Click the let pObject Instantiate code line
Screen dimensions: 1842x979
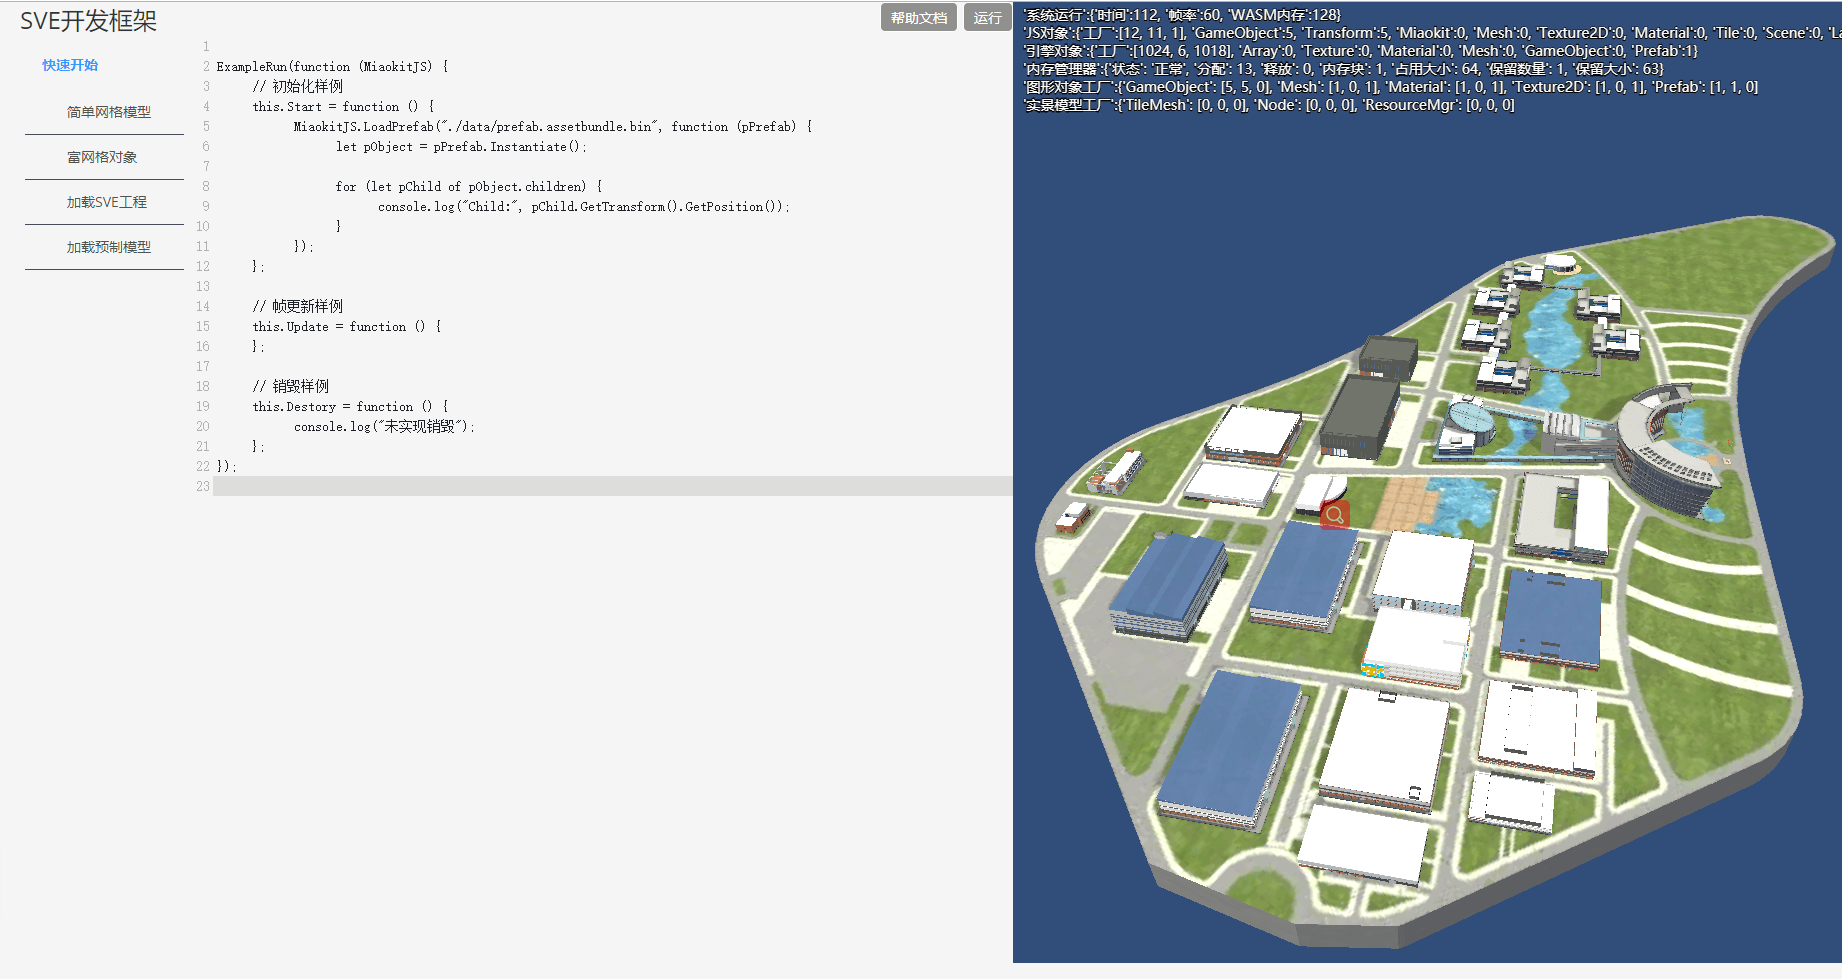(460, 147)
